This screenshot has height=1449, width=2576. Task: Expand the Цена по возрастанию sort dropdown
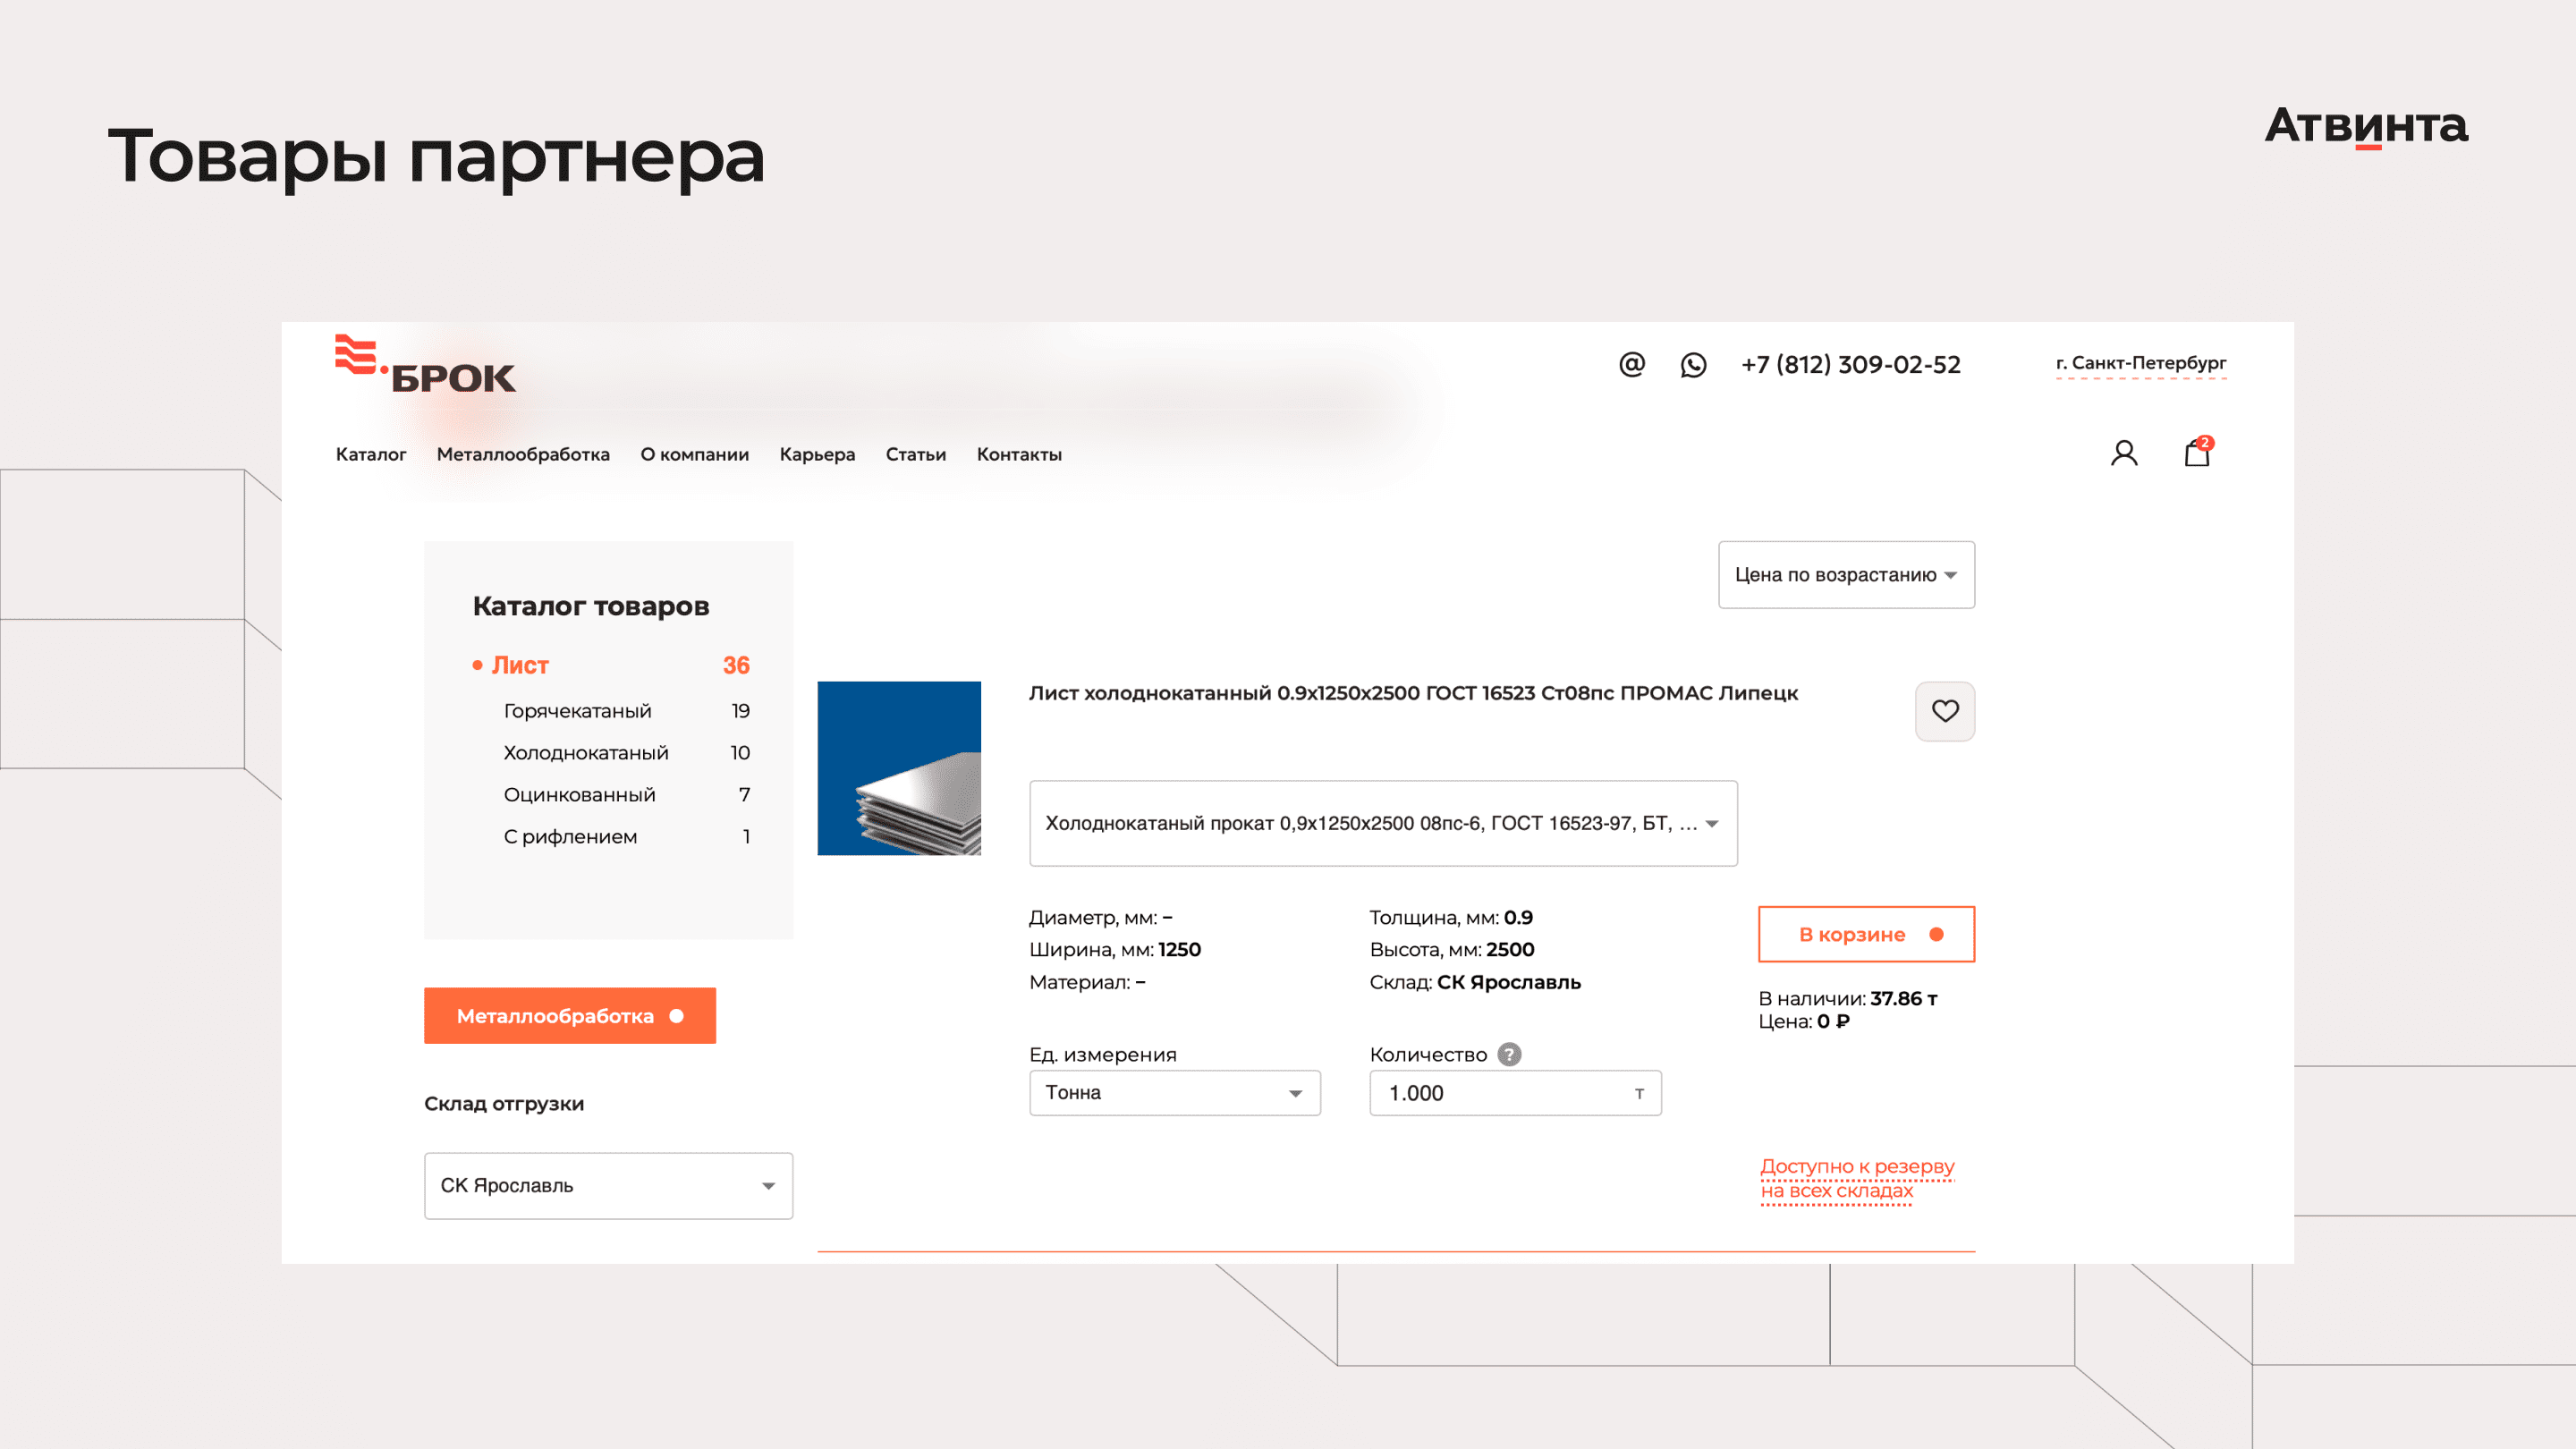click(1846, 575)
